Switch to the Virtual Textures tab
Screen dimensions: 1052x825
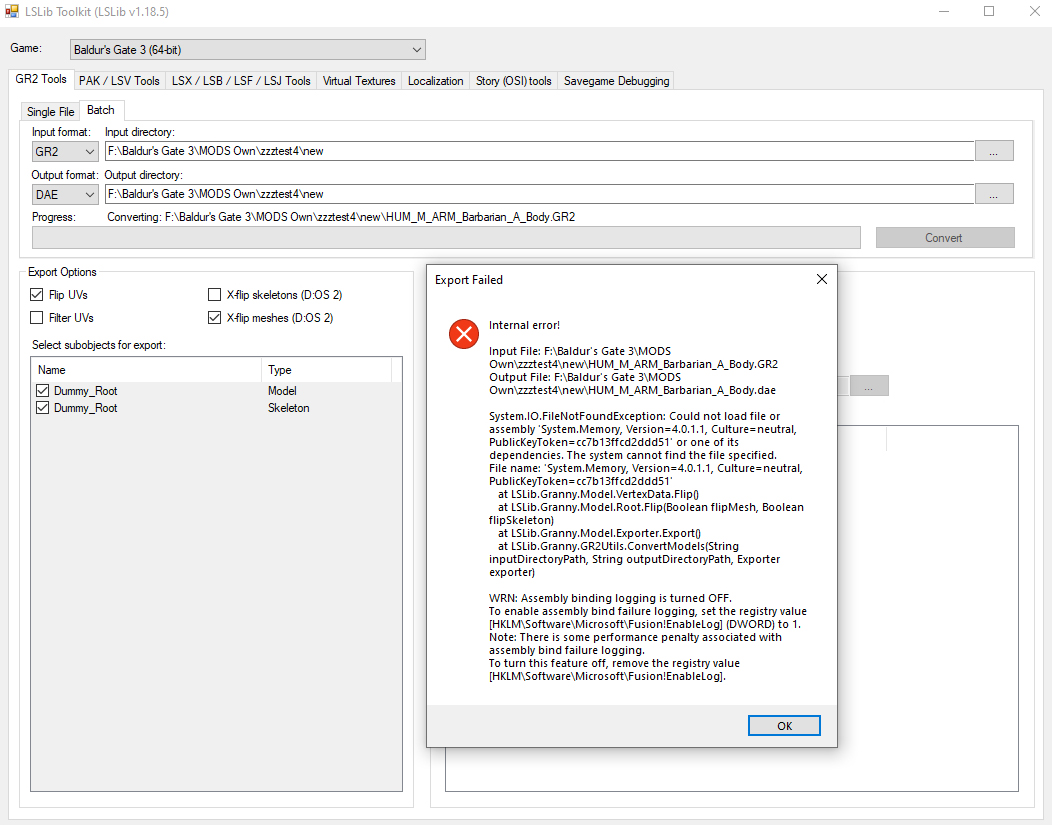click(358, 80)
